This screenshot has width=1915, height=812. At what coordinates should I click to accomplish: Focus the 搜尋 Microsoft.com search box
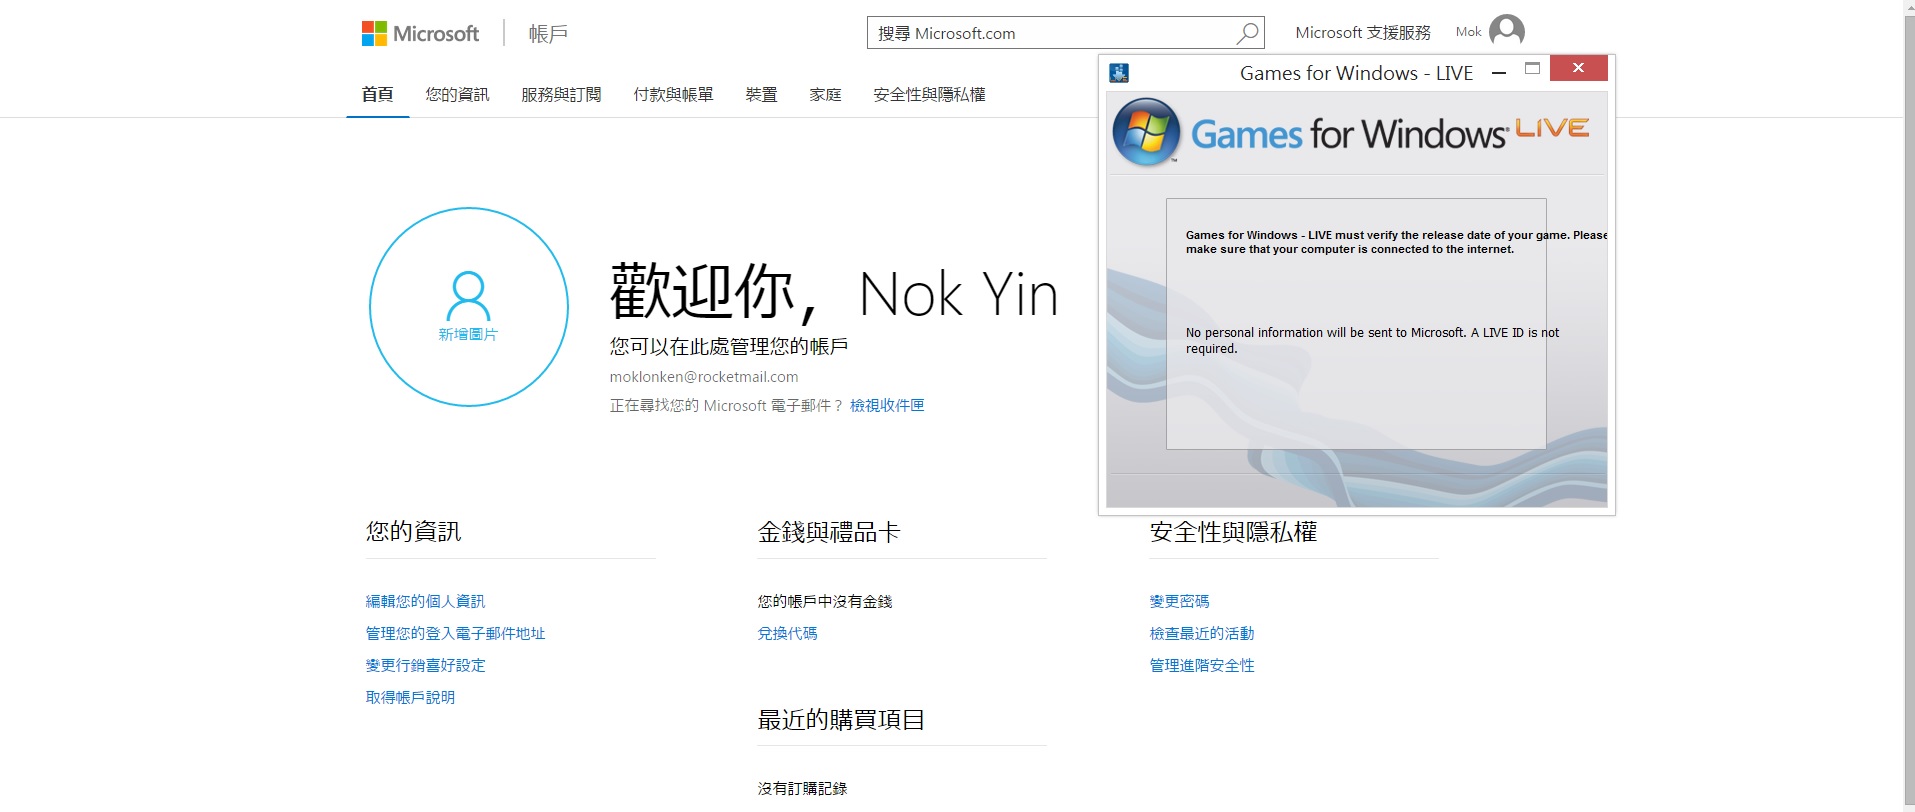[x=1065, y=33]
